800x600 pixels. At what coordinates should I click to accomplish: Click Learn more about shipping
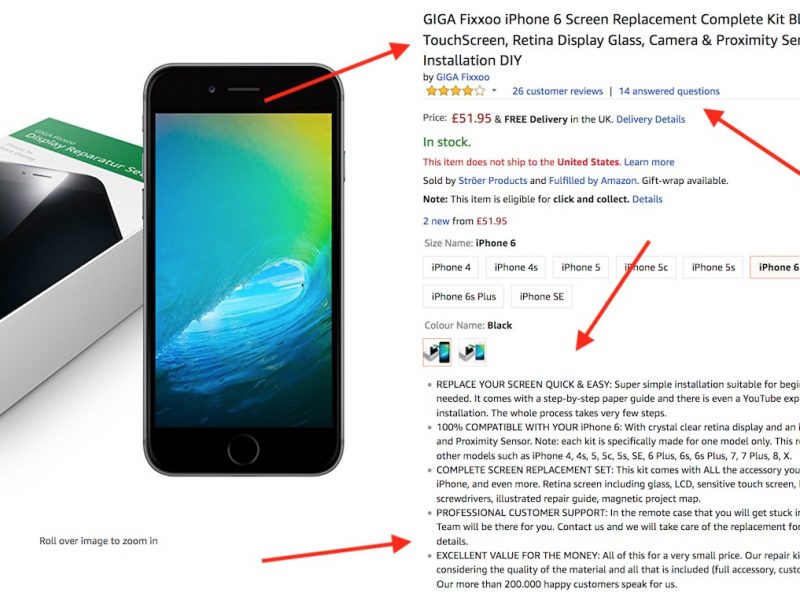click(x=649, y=162)
